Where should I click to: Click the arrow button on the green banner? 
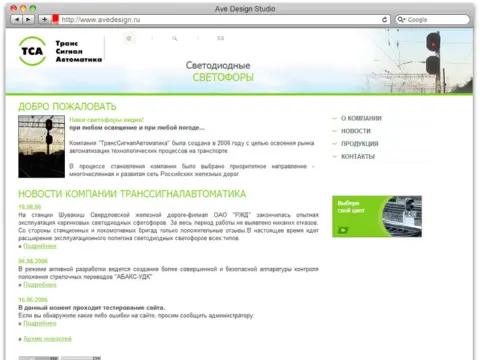[343, 230]
